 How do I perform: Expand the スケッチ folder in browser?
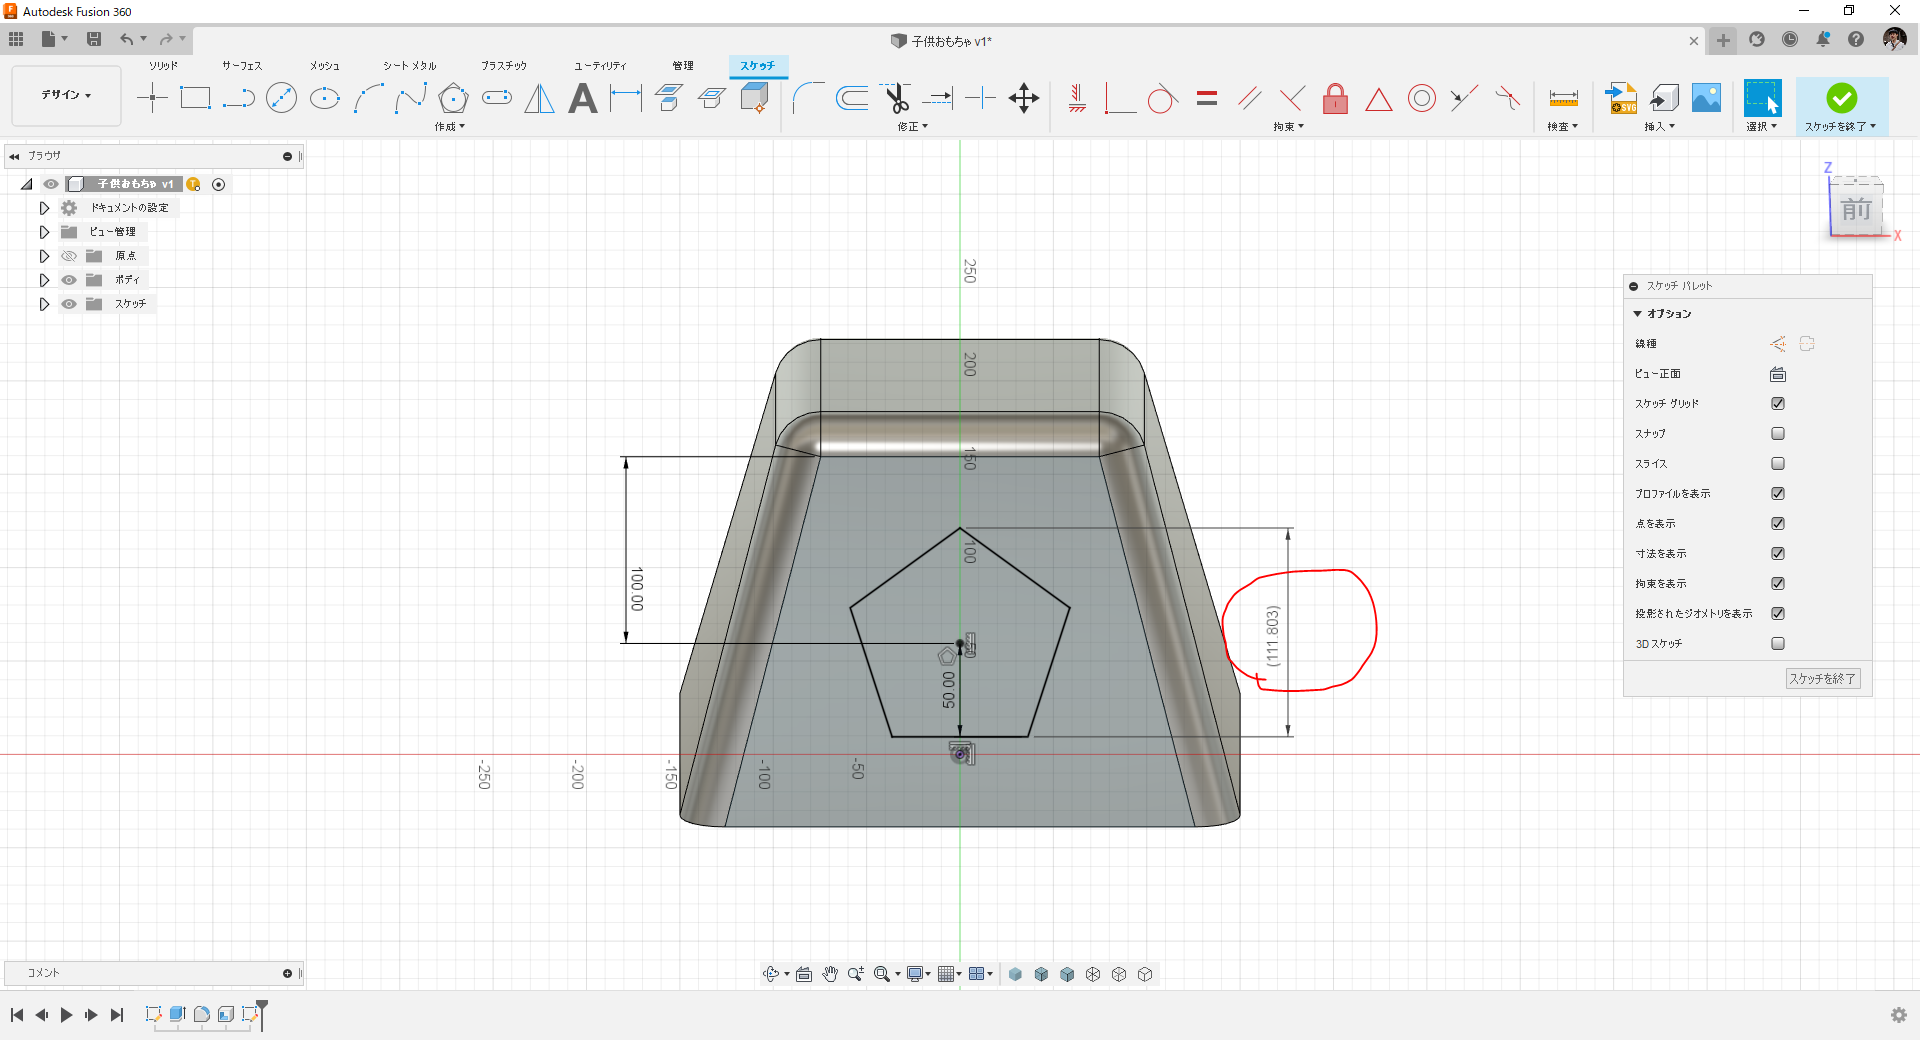(x=44, y=304)
